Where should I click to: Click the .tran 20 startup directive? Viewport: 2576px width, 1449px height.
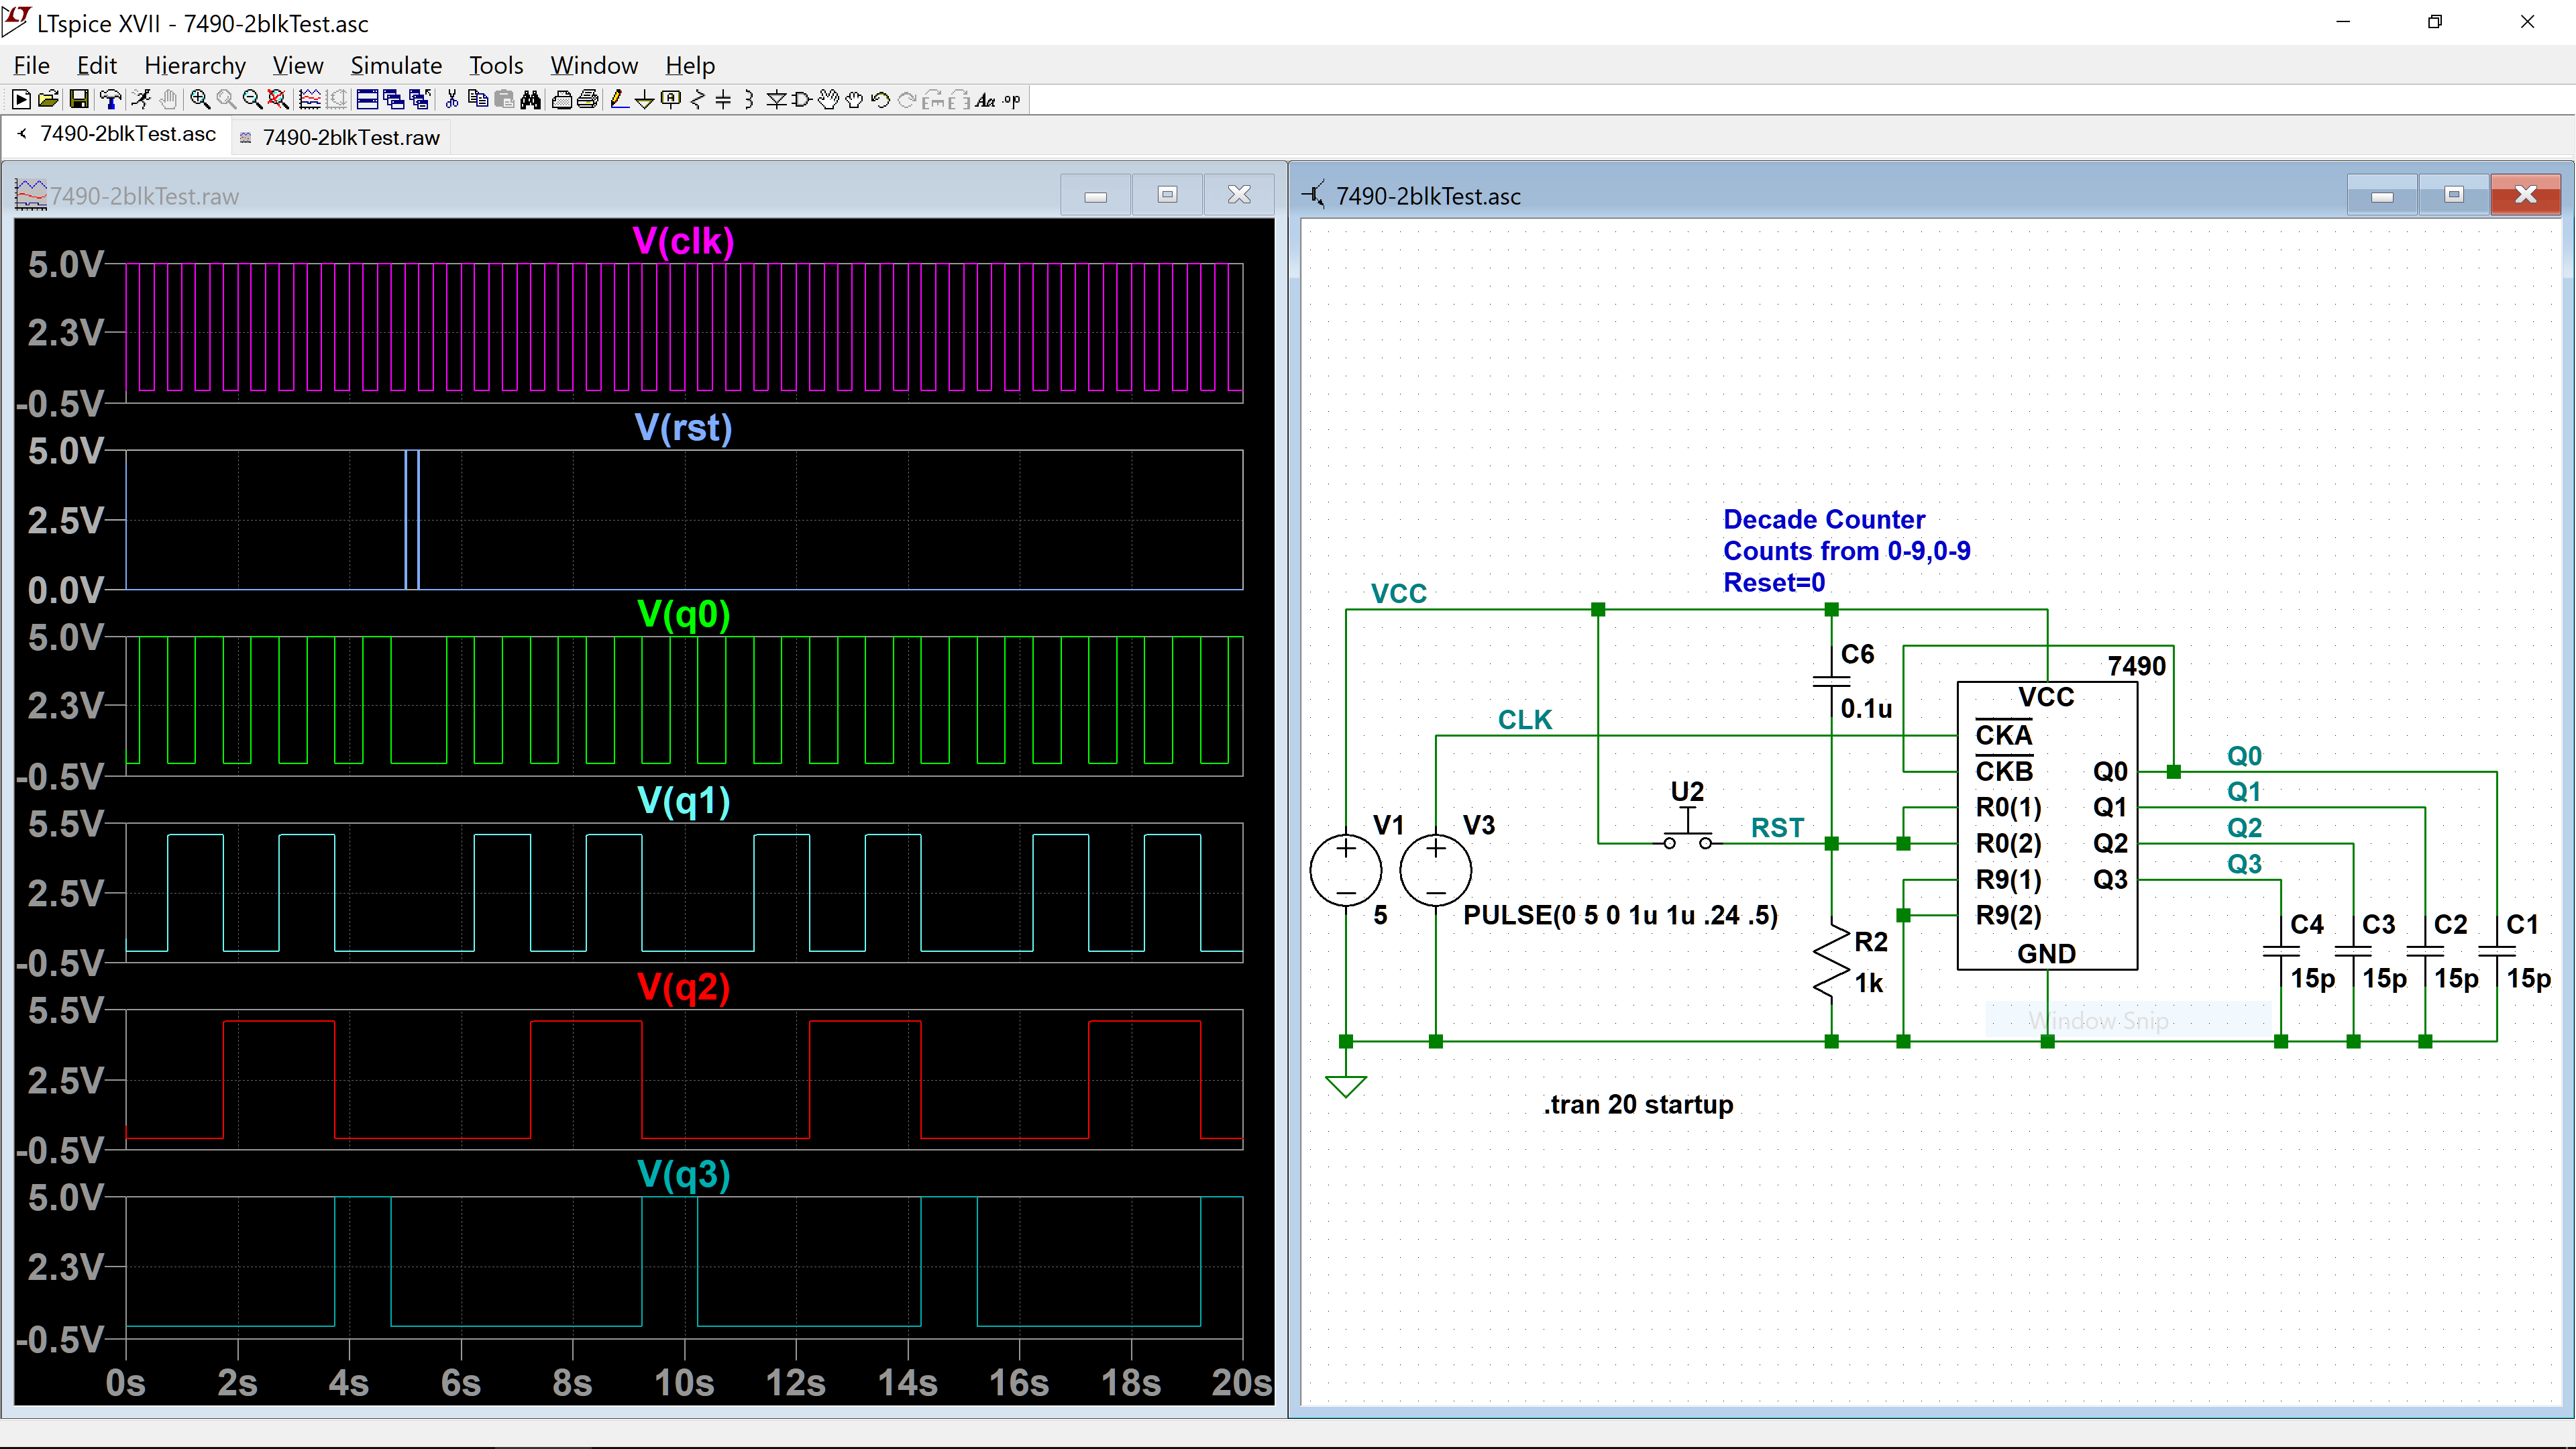[x=1638, y=1104]
